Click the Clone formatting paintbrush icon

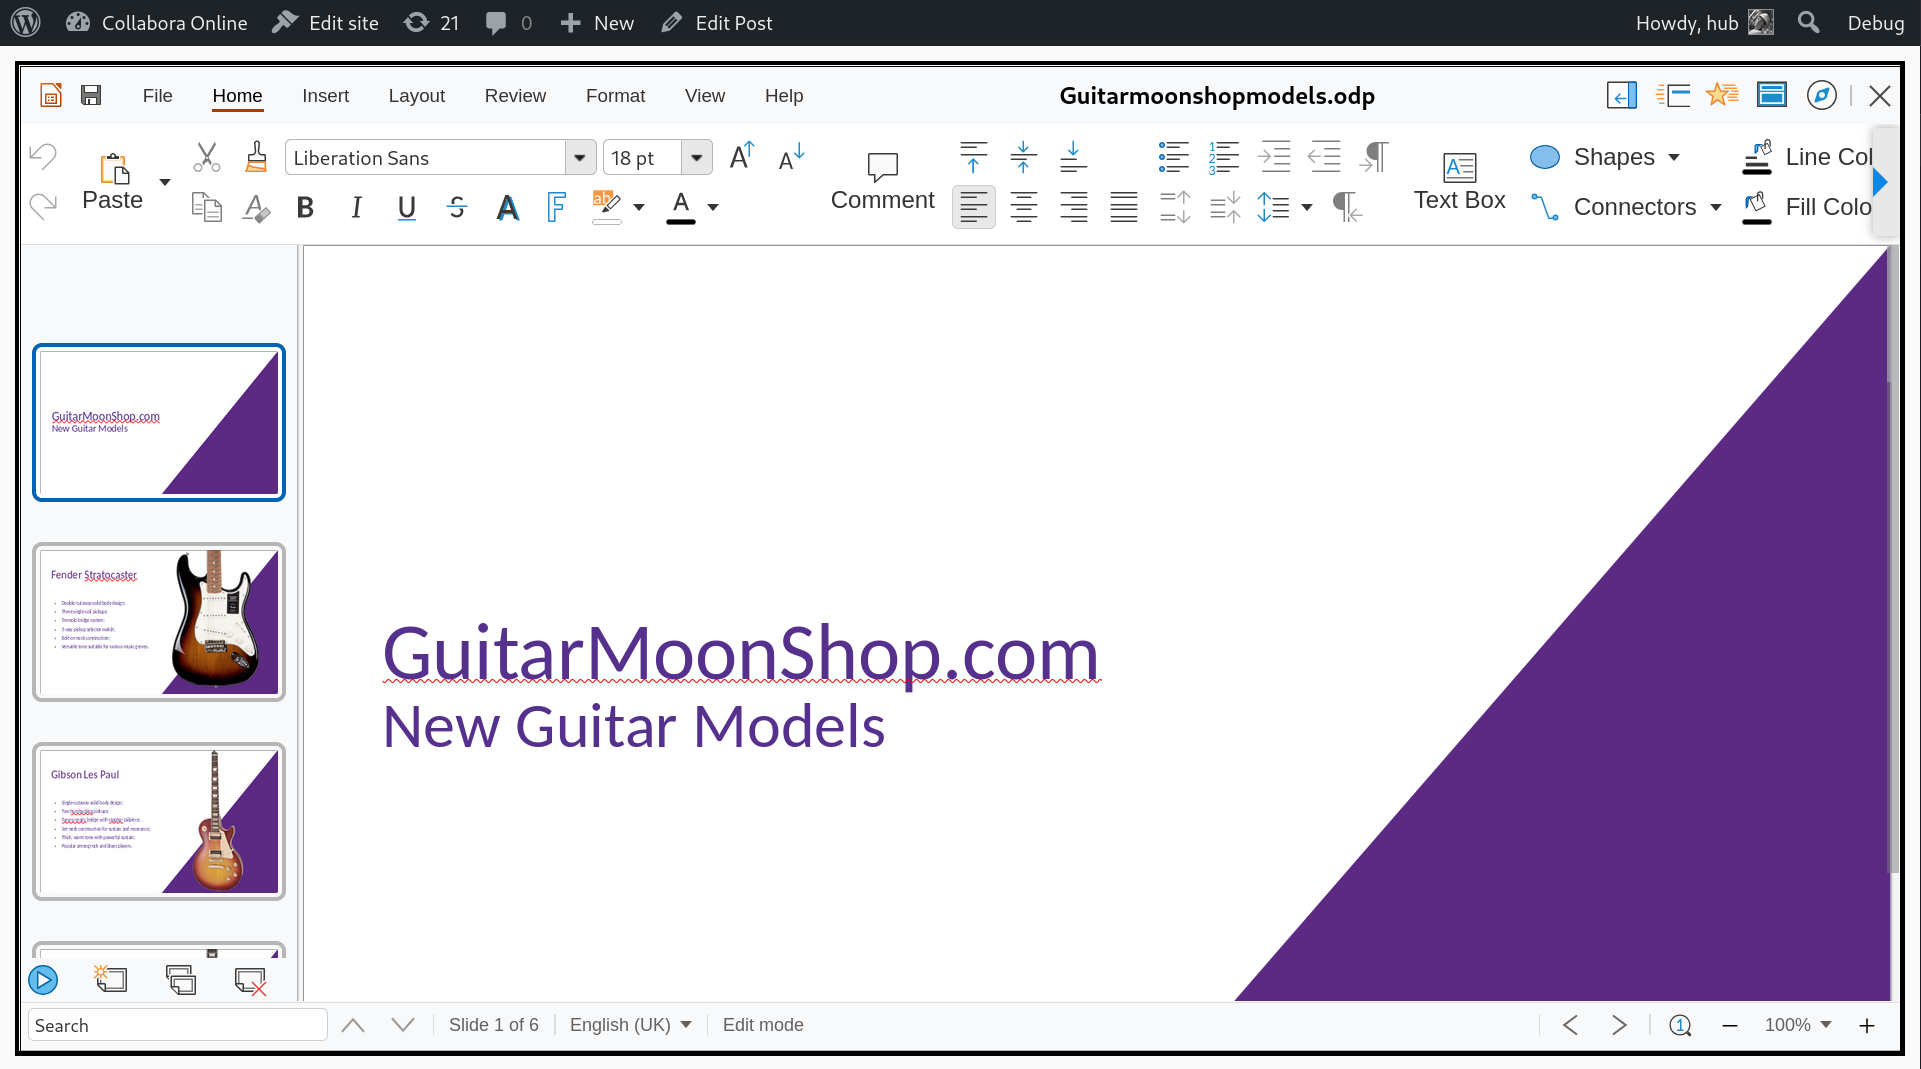(256, 157)
